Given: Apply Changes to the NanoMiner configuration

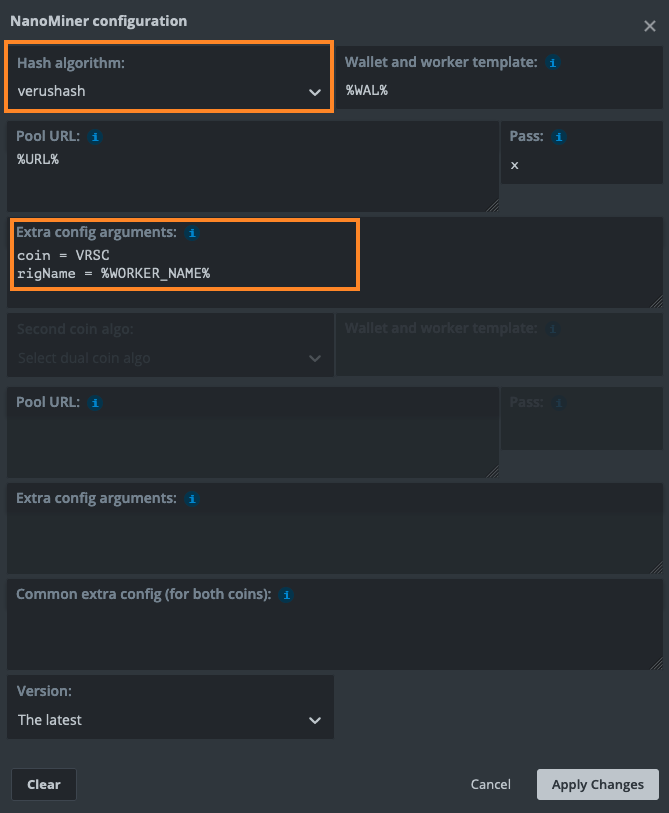Looking at the screenshot, I should click(x=597, y=784).
